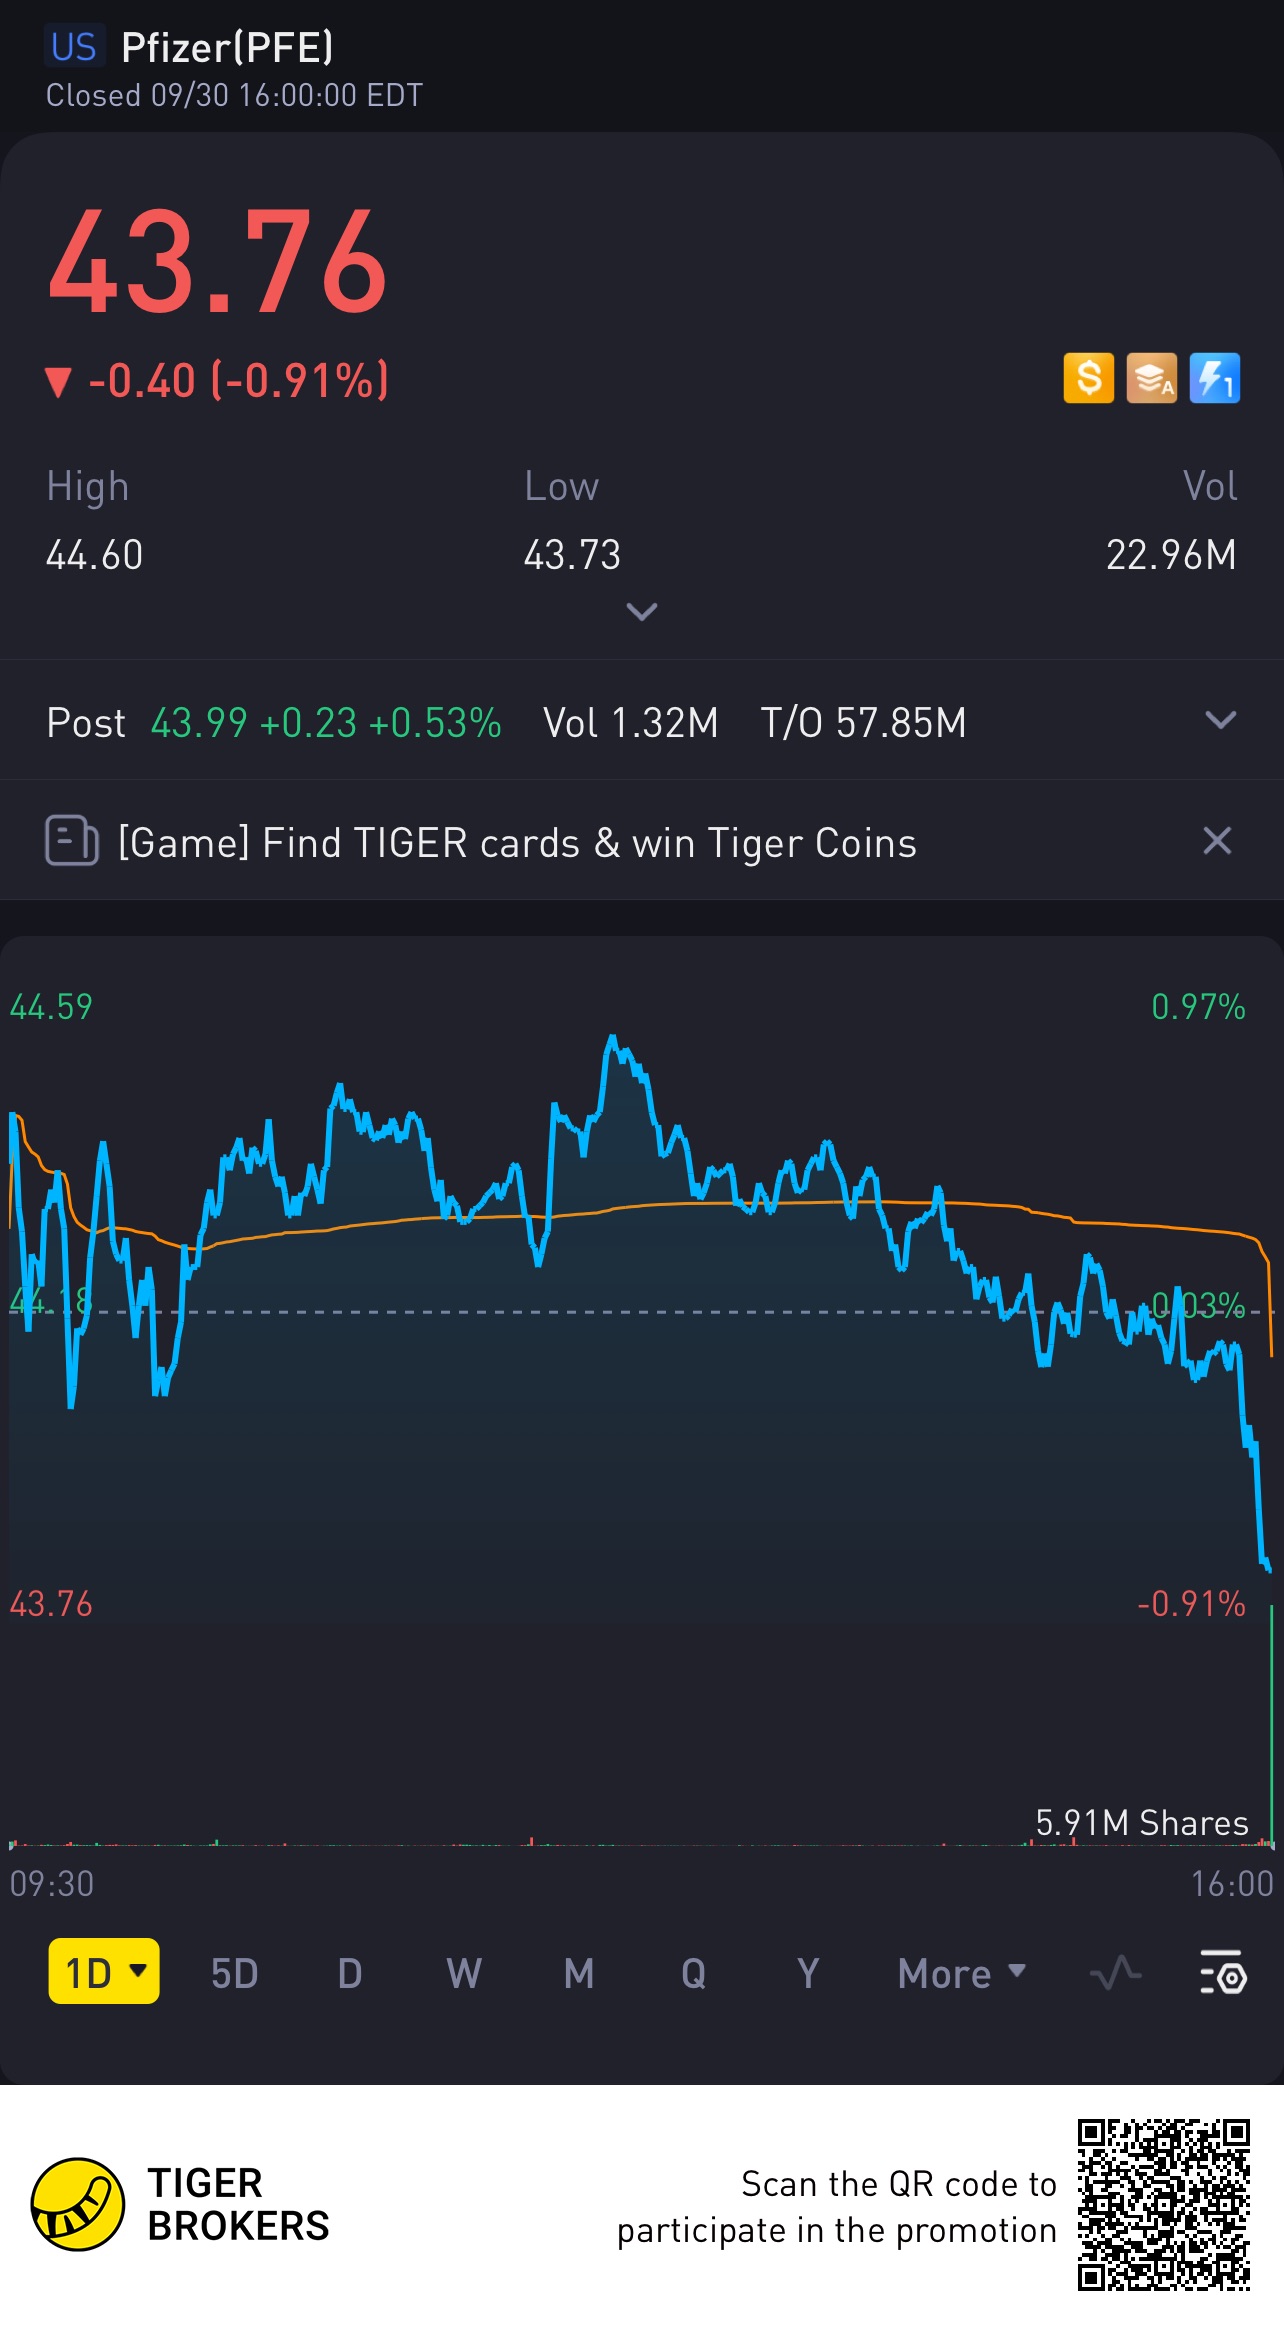Open the More timeframes dropdown
Image resolution: width=1284 pixels, height=2325 pixels.
[962, 1974]
